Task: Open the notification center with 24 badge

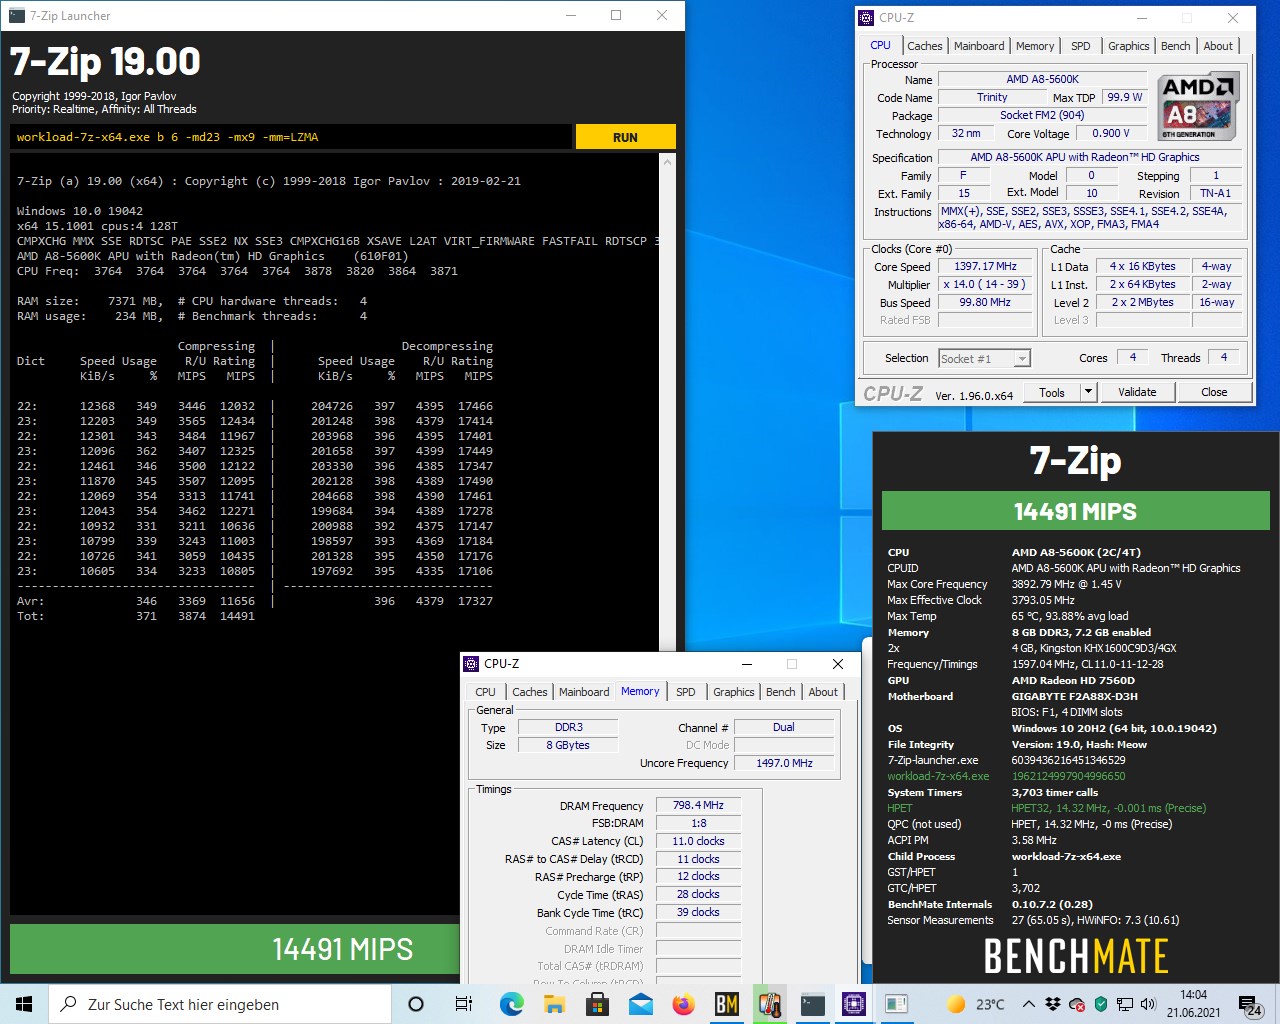Action: point(1250,1004)
